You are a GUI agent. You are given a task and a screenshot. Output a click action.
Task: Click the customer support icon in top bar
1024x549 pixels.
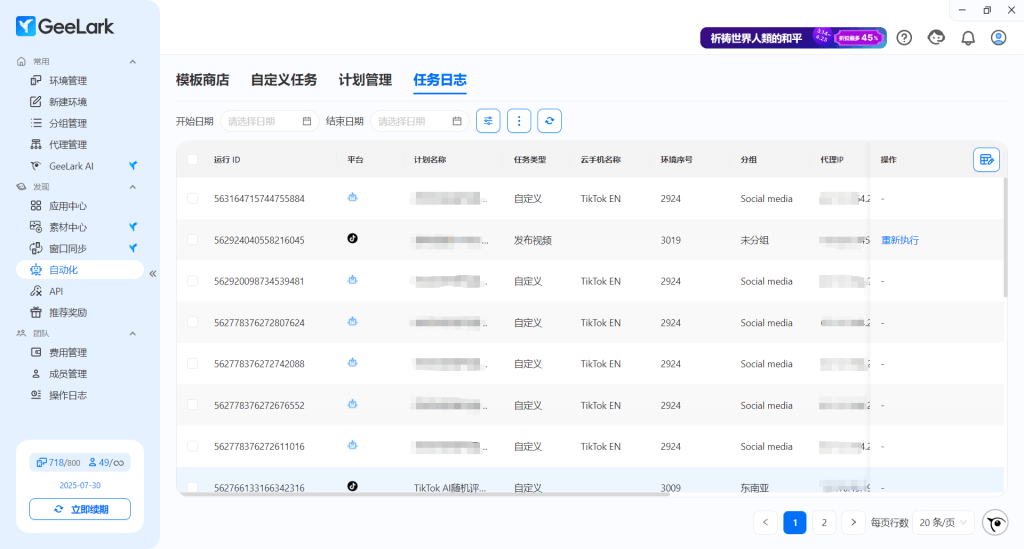936,38
